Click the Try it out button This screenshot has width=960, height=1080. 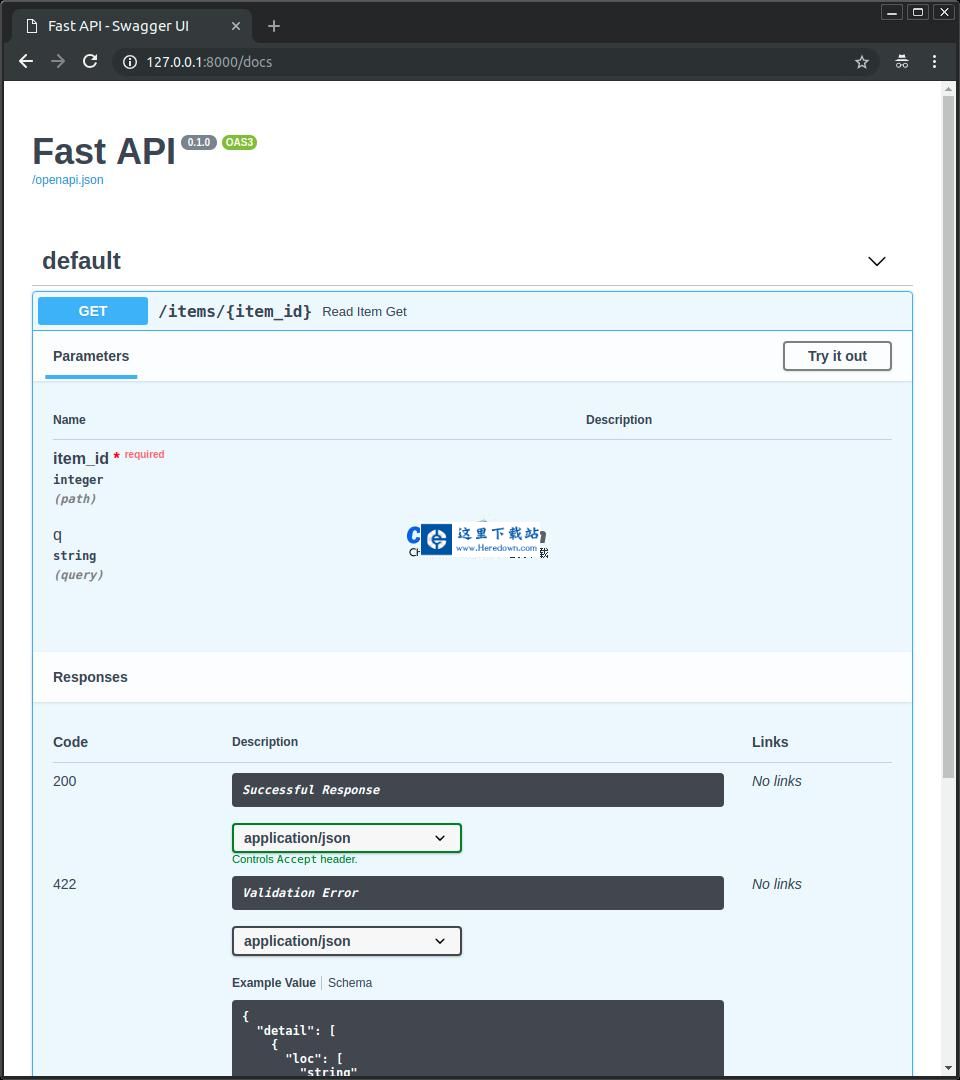tap(837, 356)
